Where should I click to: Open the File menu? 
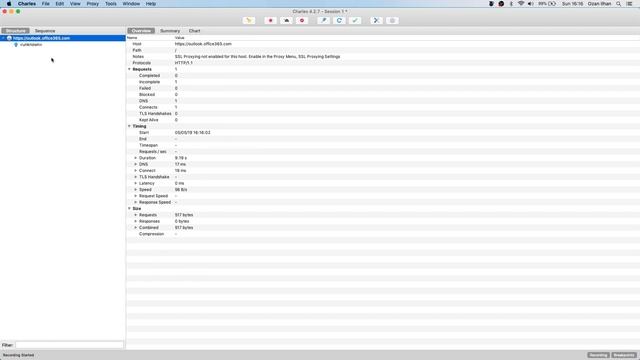click(x=46, y=4)
